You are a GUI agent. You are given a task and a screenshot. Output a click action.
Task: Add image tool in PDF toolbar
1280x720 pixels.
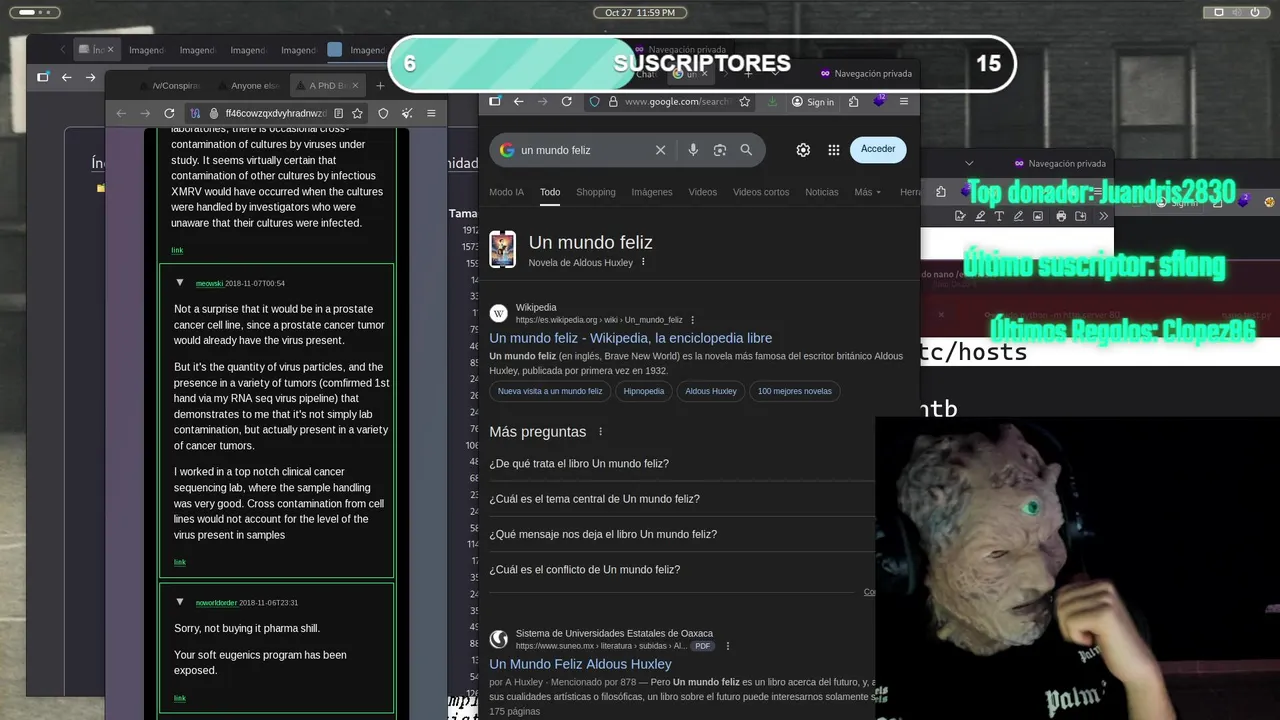click(1038, 216)
